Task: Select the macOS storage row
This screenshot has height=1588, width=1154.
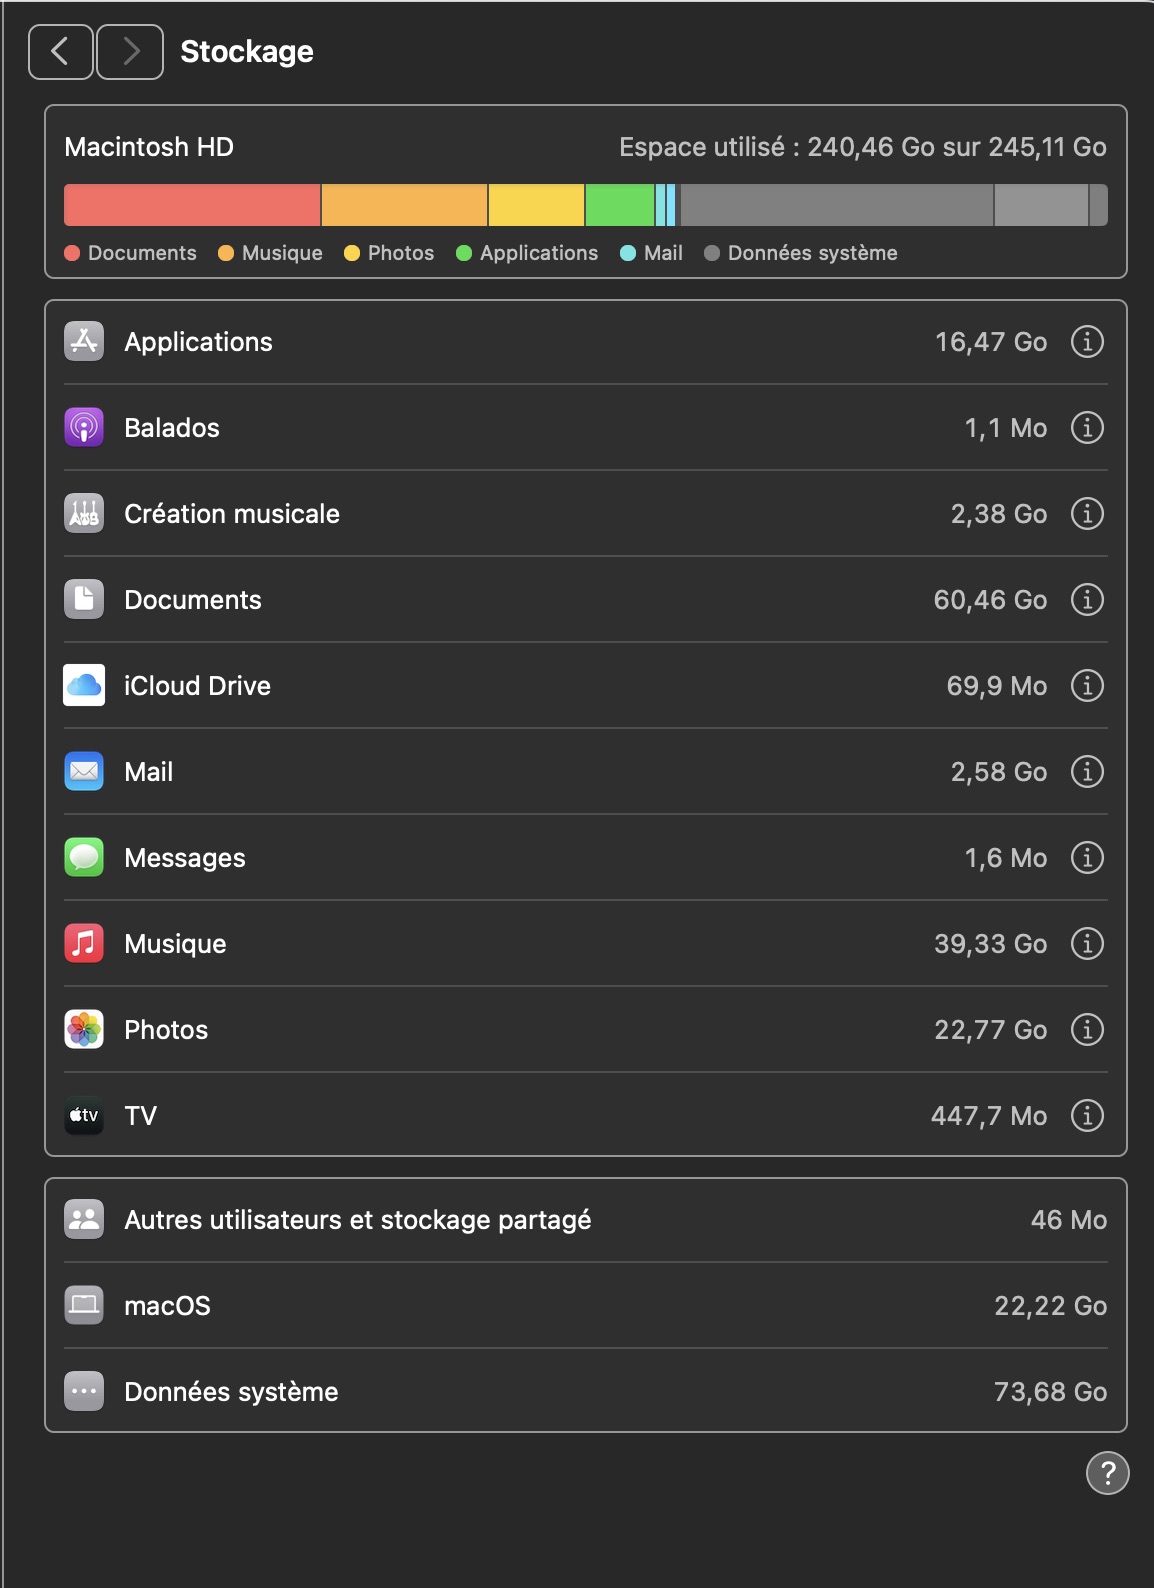Action: (585, 1306)
